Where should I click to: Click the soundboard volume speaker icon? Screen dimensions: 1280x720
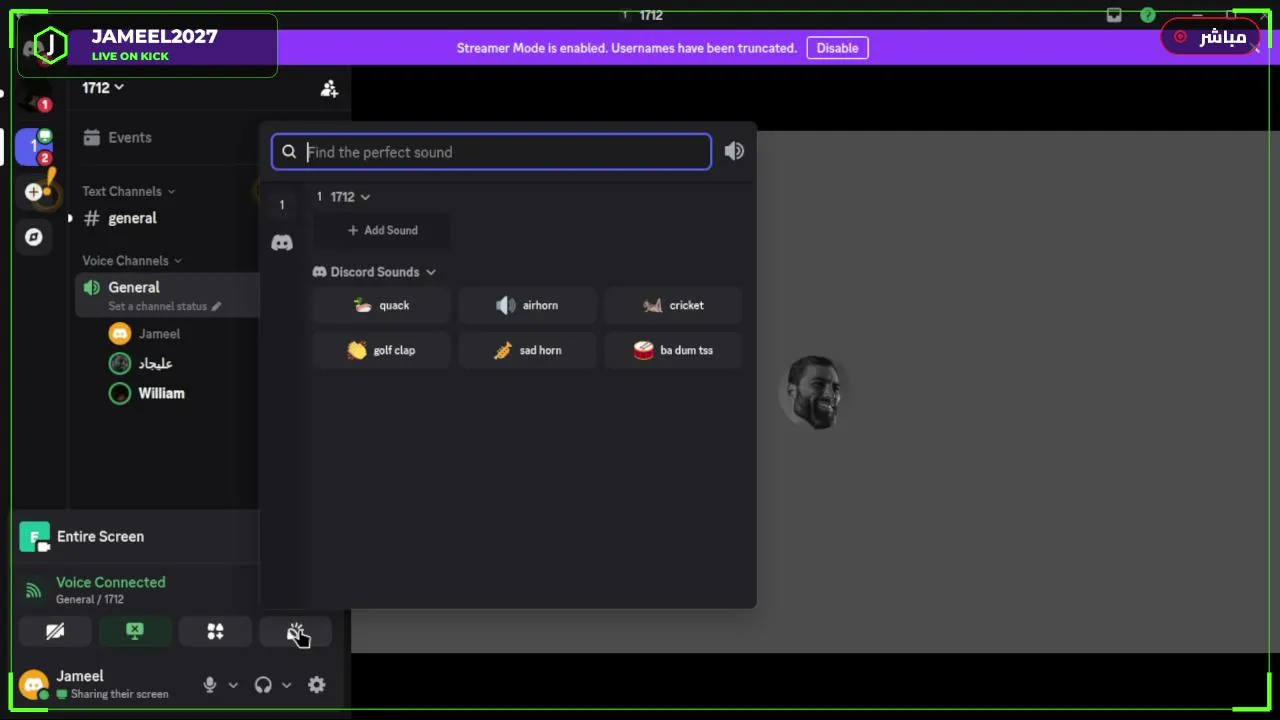pos(734,151)
